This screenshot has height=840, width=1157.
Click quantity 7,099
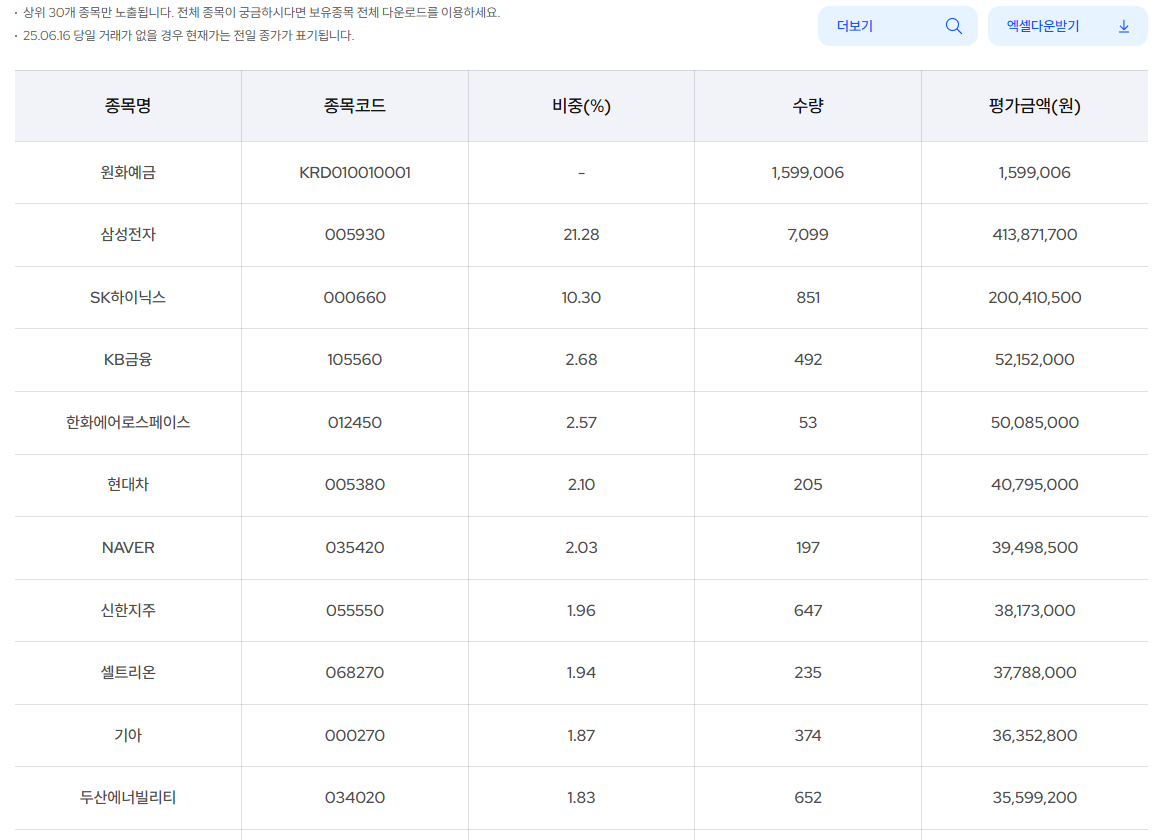tap(808, 235)
